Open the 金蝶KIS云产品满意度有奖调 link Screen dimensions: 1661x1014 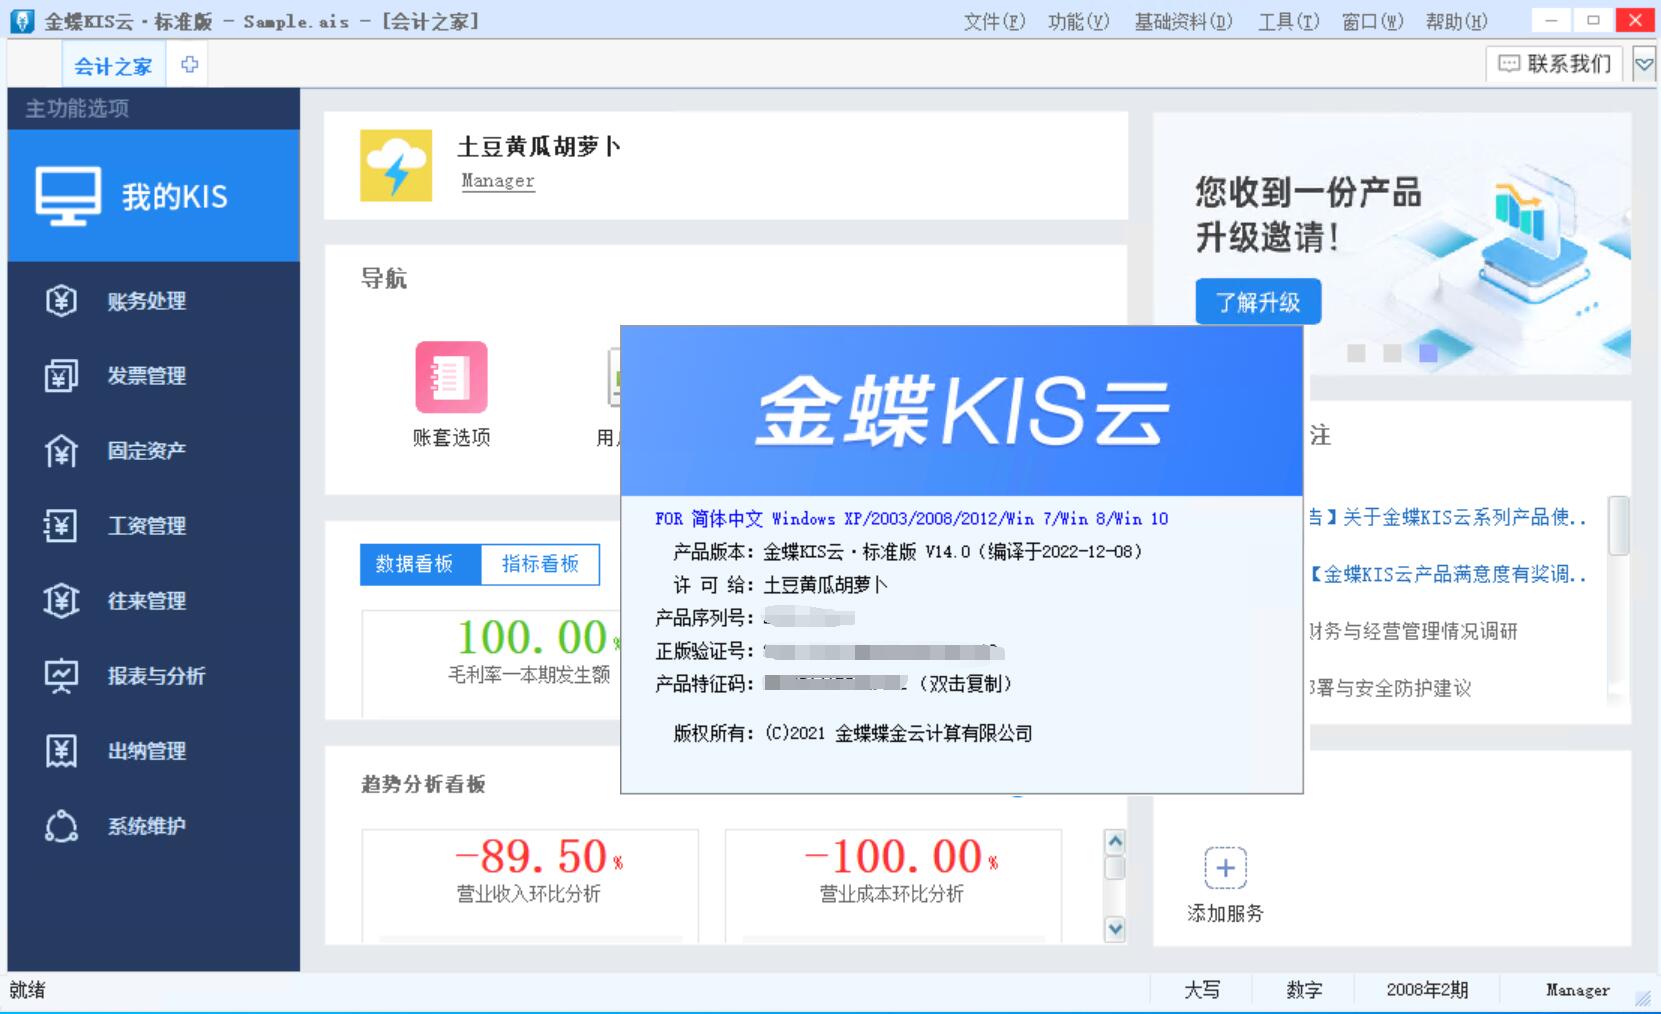pos(1448,574)
